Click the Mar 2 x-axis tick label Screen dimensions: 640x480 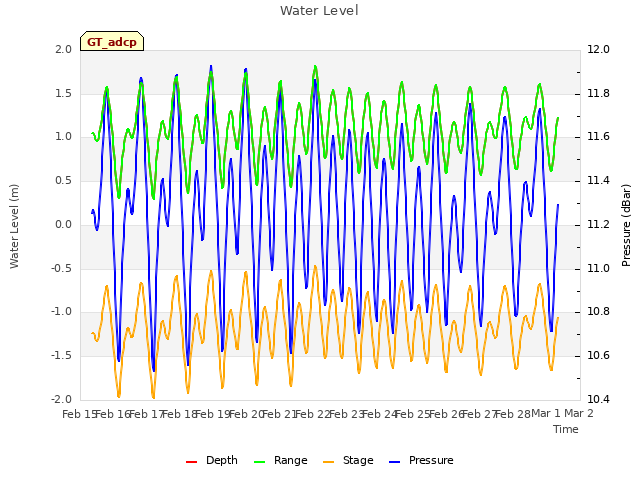[x=579, y=413]
